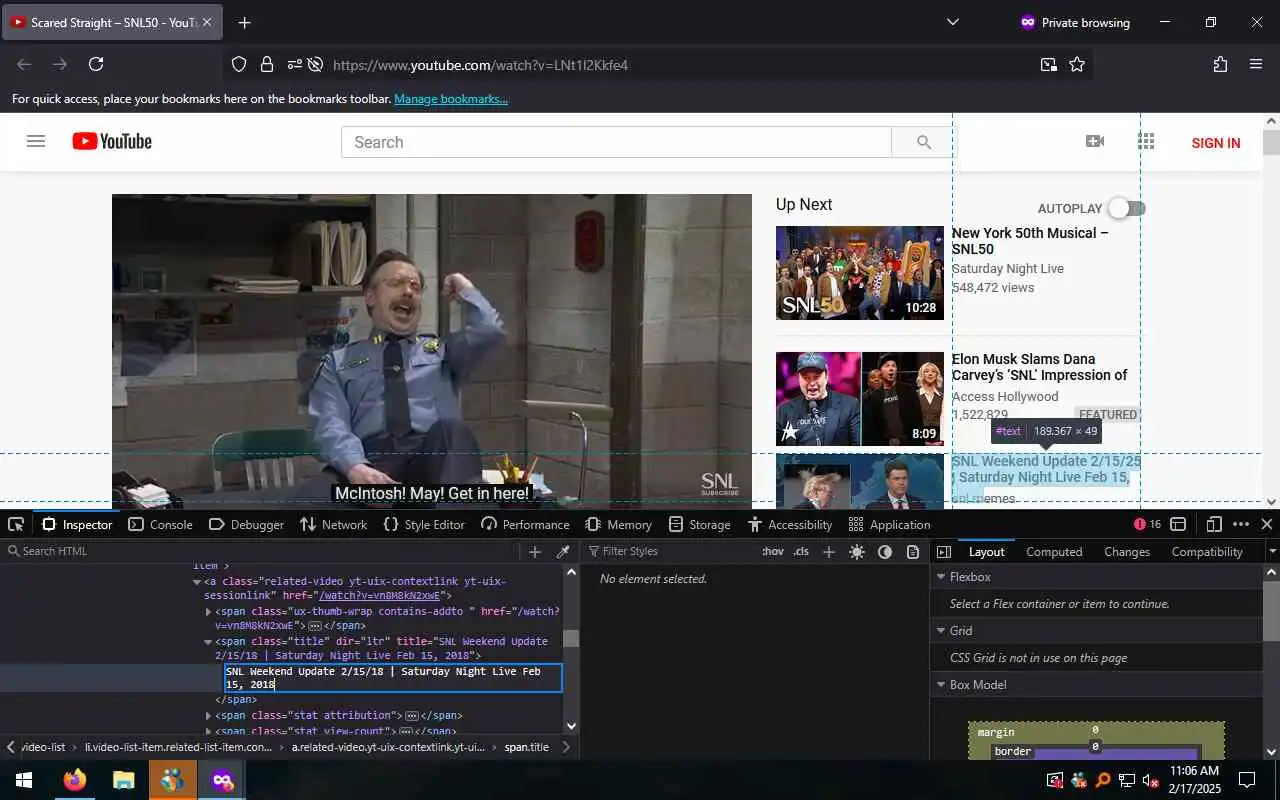Show site security padlock info

coord(267,64)
